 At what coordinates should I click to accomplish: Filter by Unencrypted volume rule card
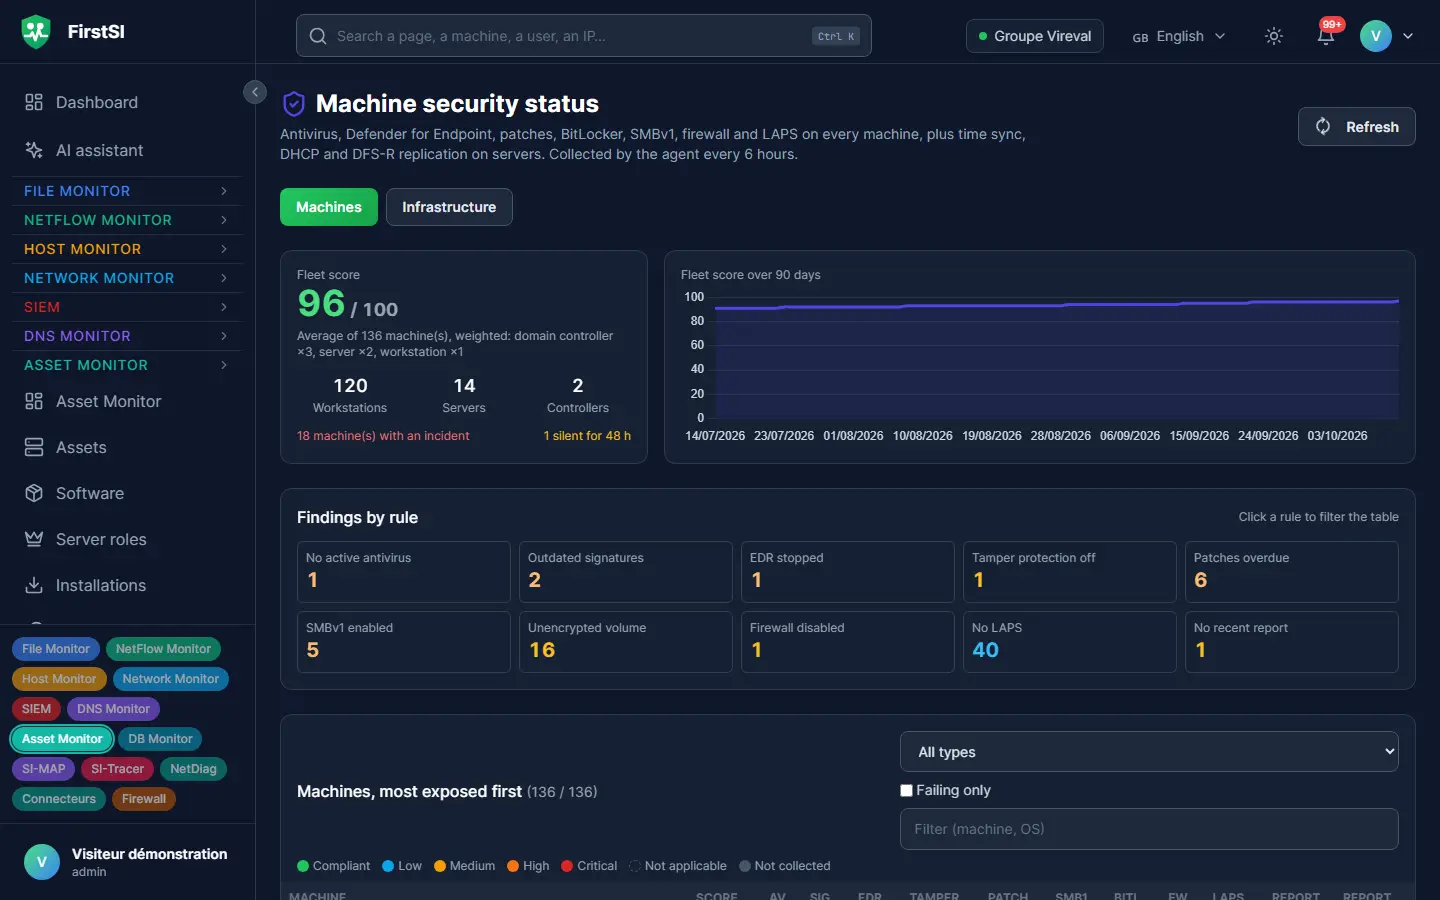[625, 641]
